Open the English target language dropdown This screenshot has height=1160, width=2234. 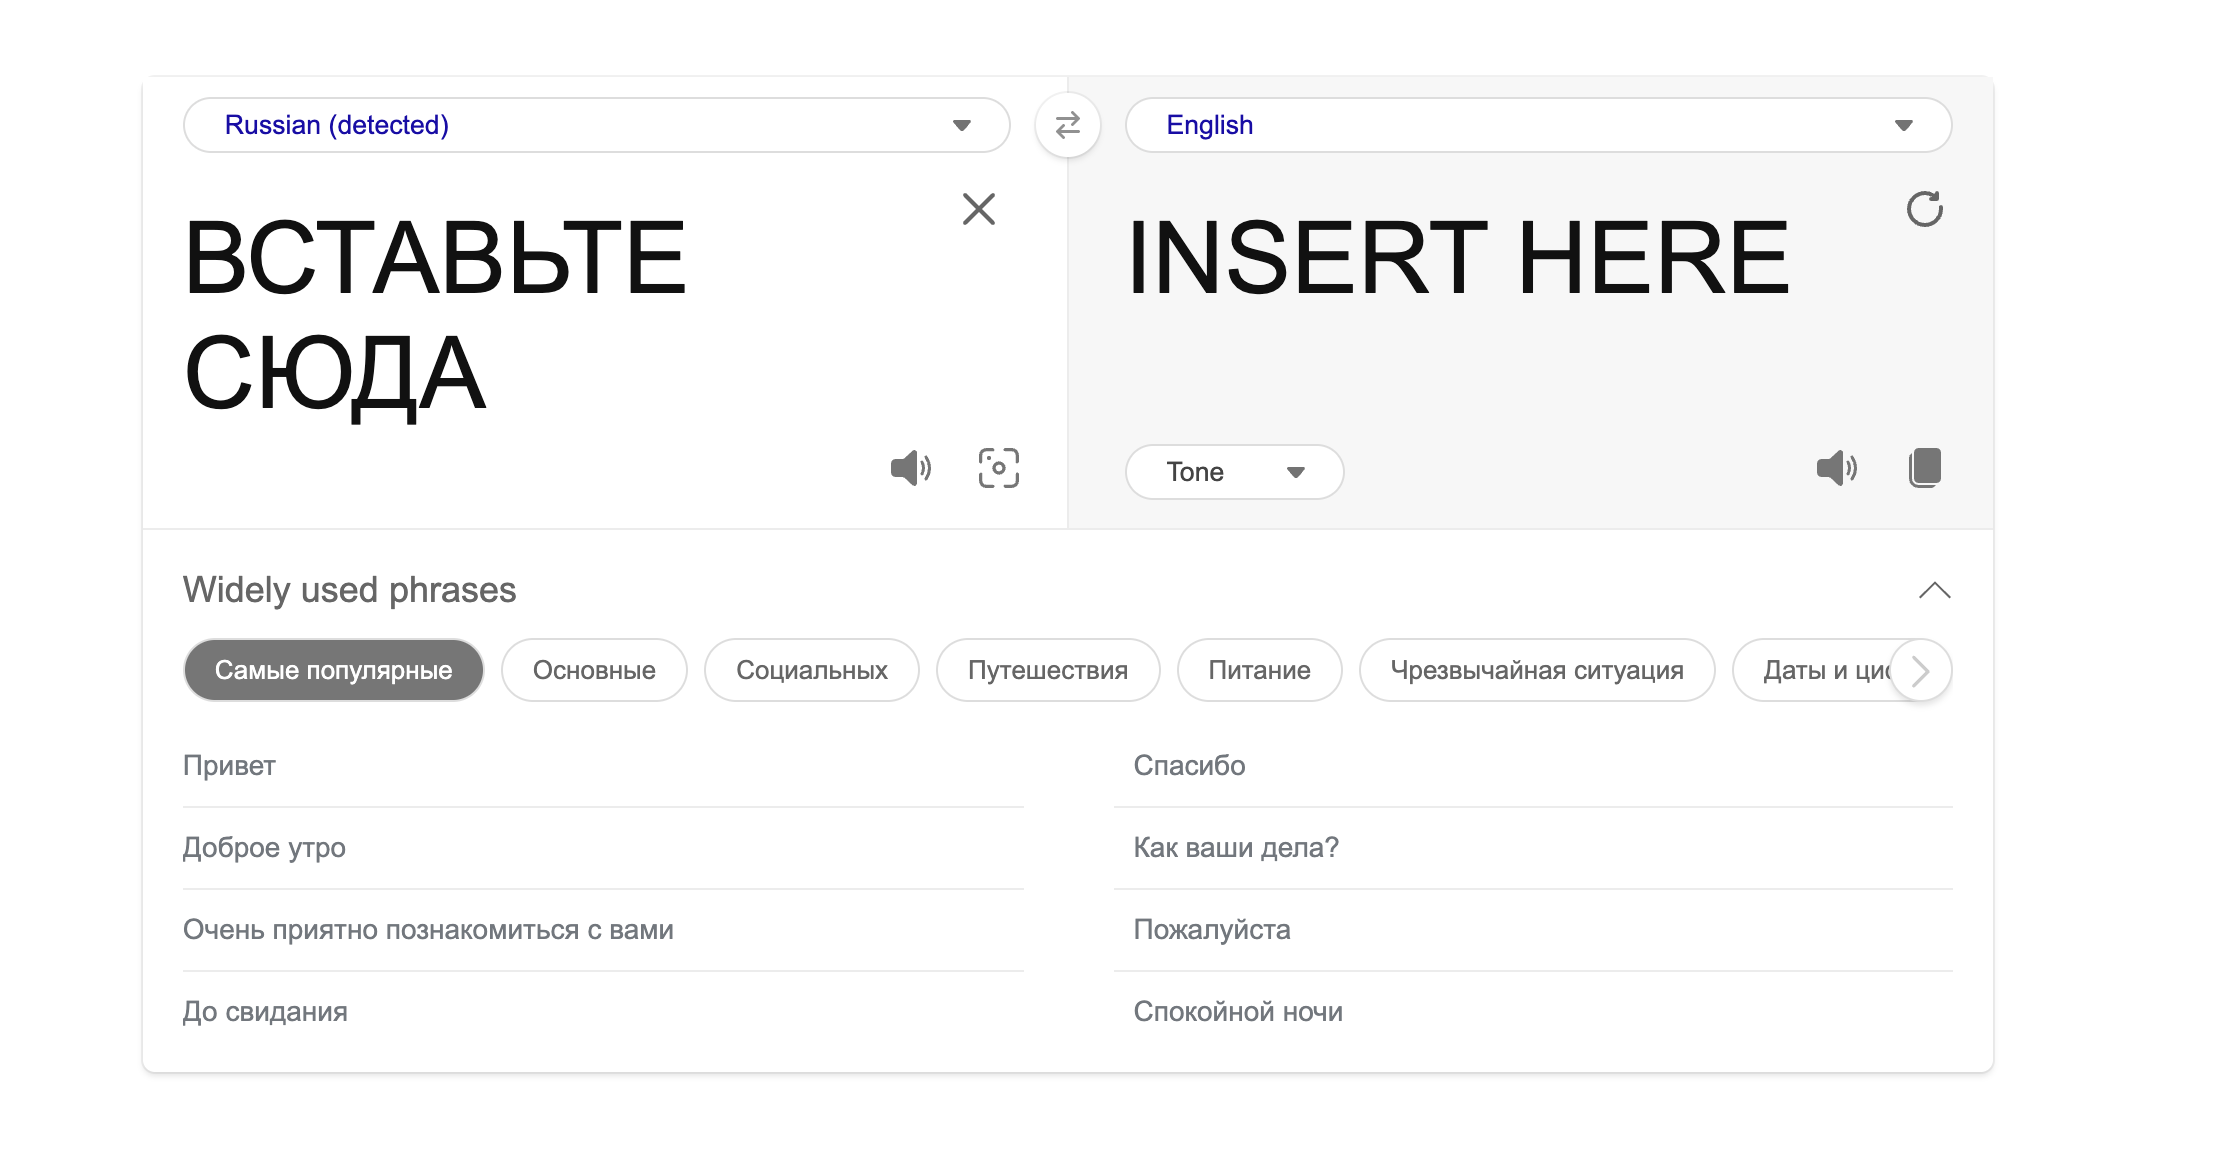(1538, 125)
